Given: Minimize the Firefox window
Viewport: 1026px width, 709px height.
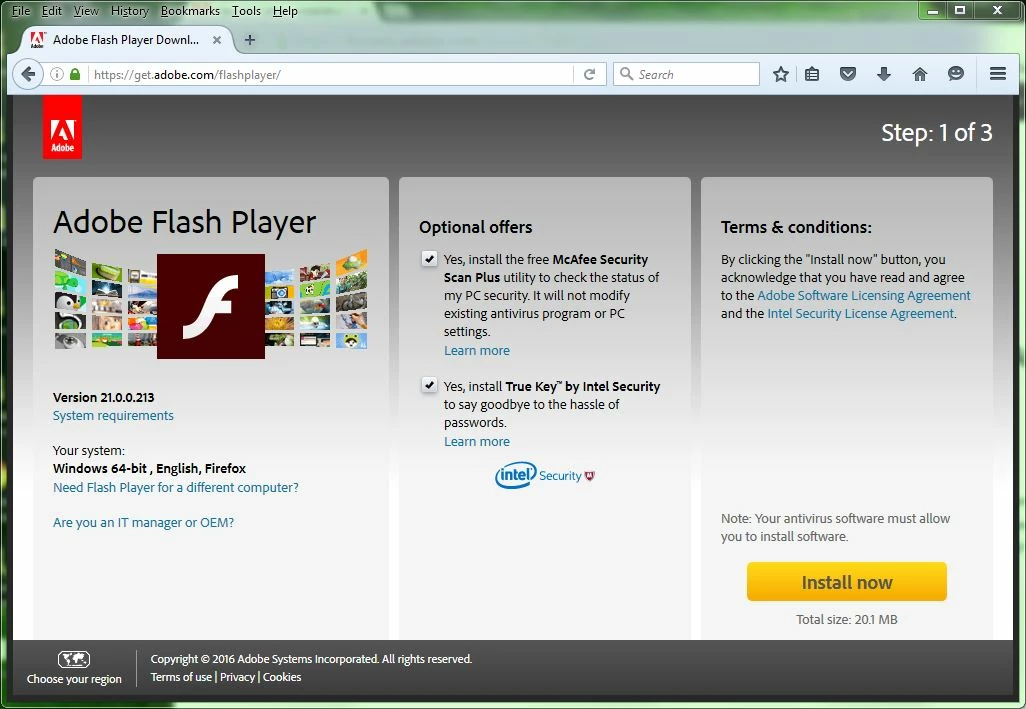Looking at the screenshot, I should tap(933, 10).
